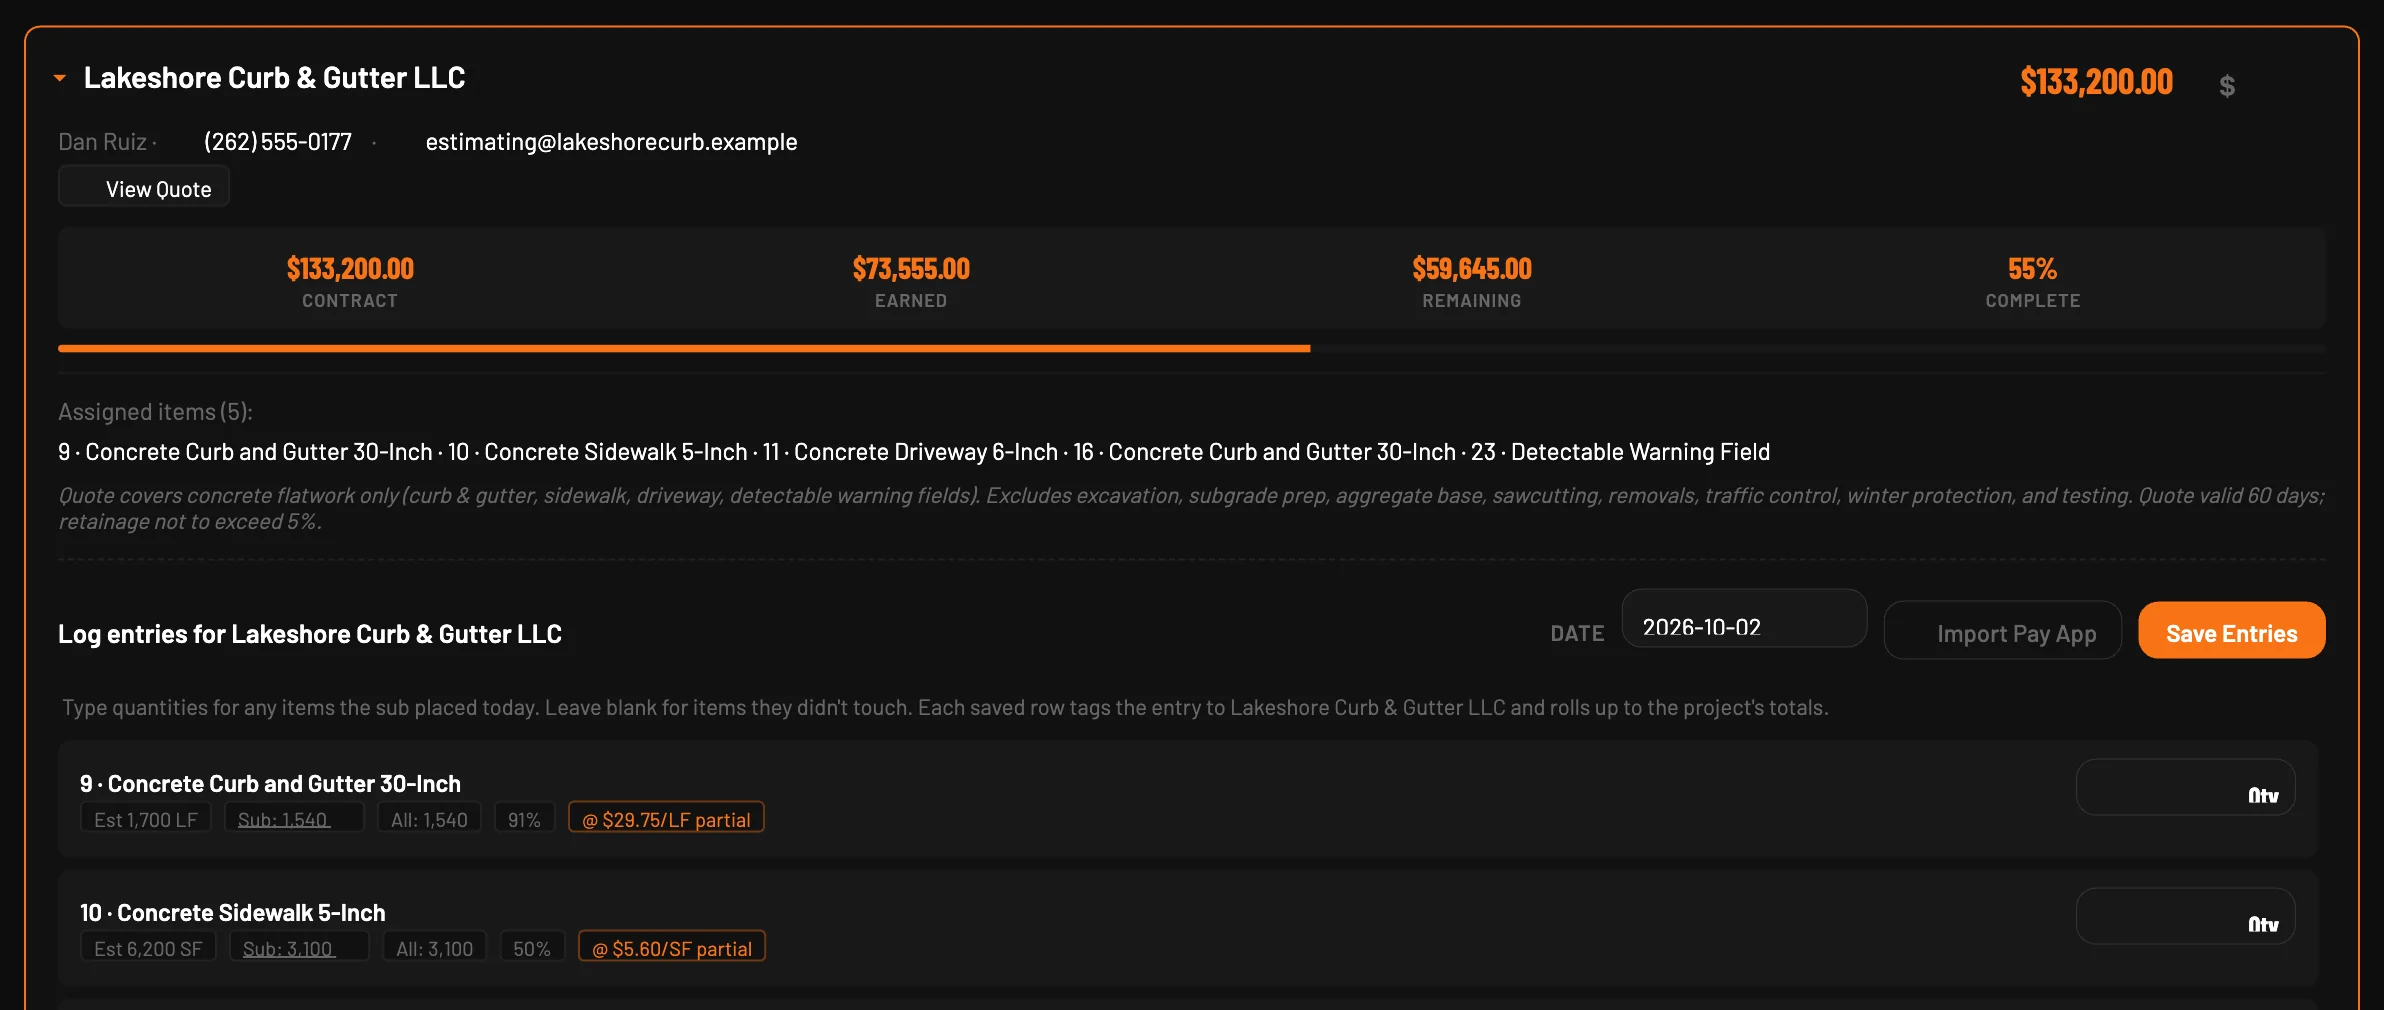2384x1010 pixels.
Task: Click the gray dollar sign icon
Action: pos(2227,86)
